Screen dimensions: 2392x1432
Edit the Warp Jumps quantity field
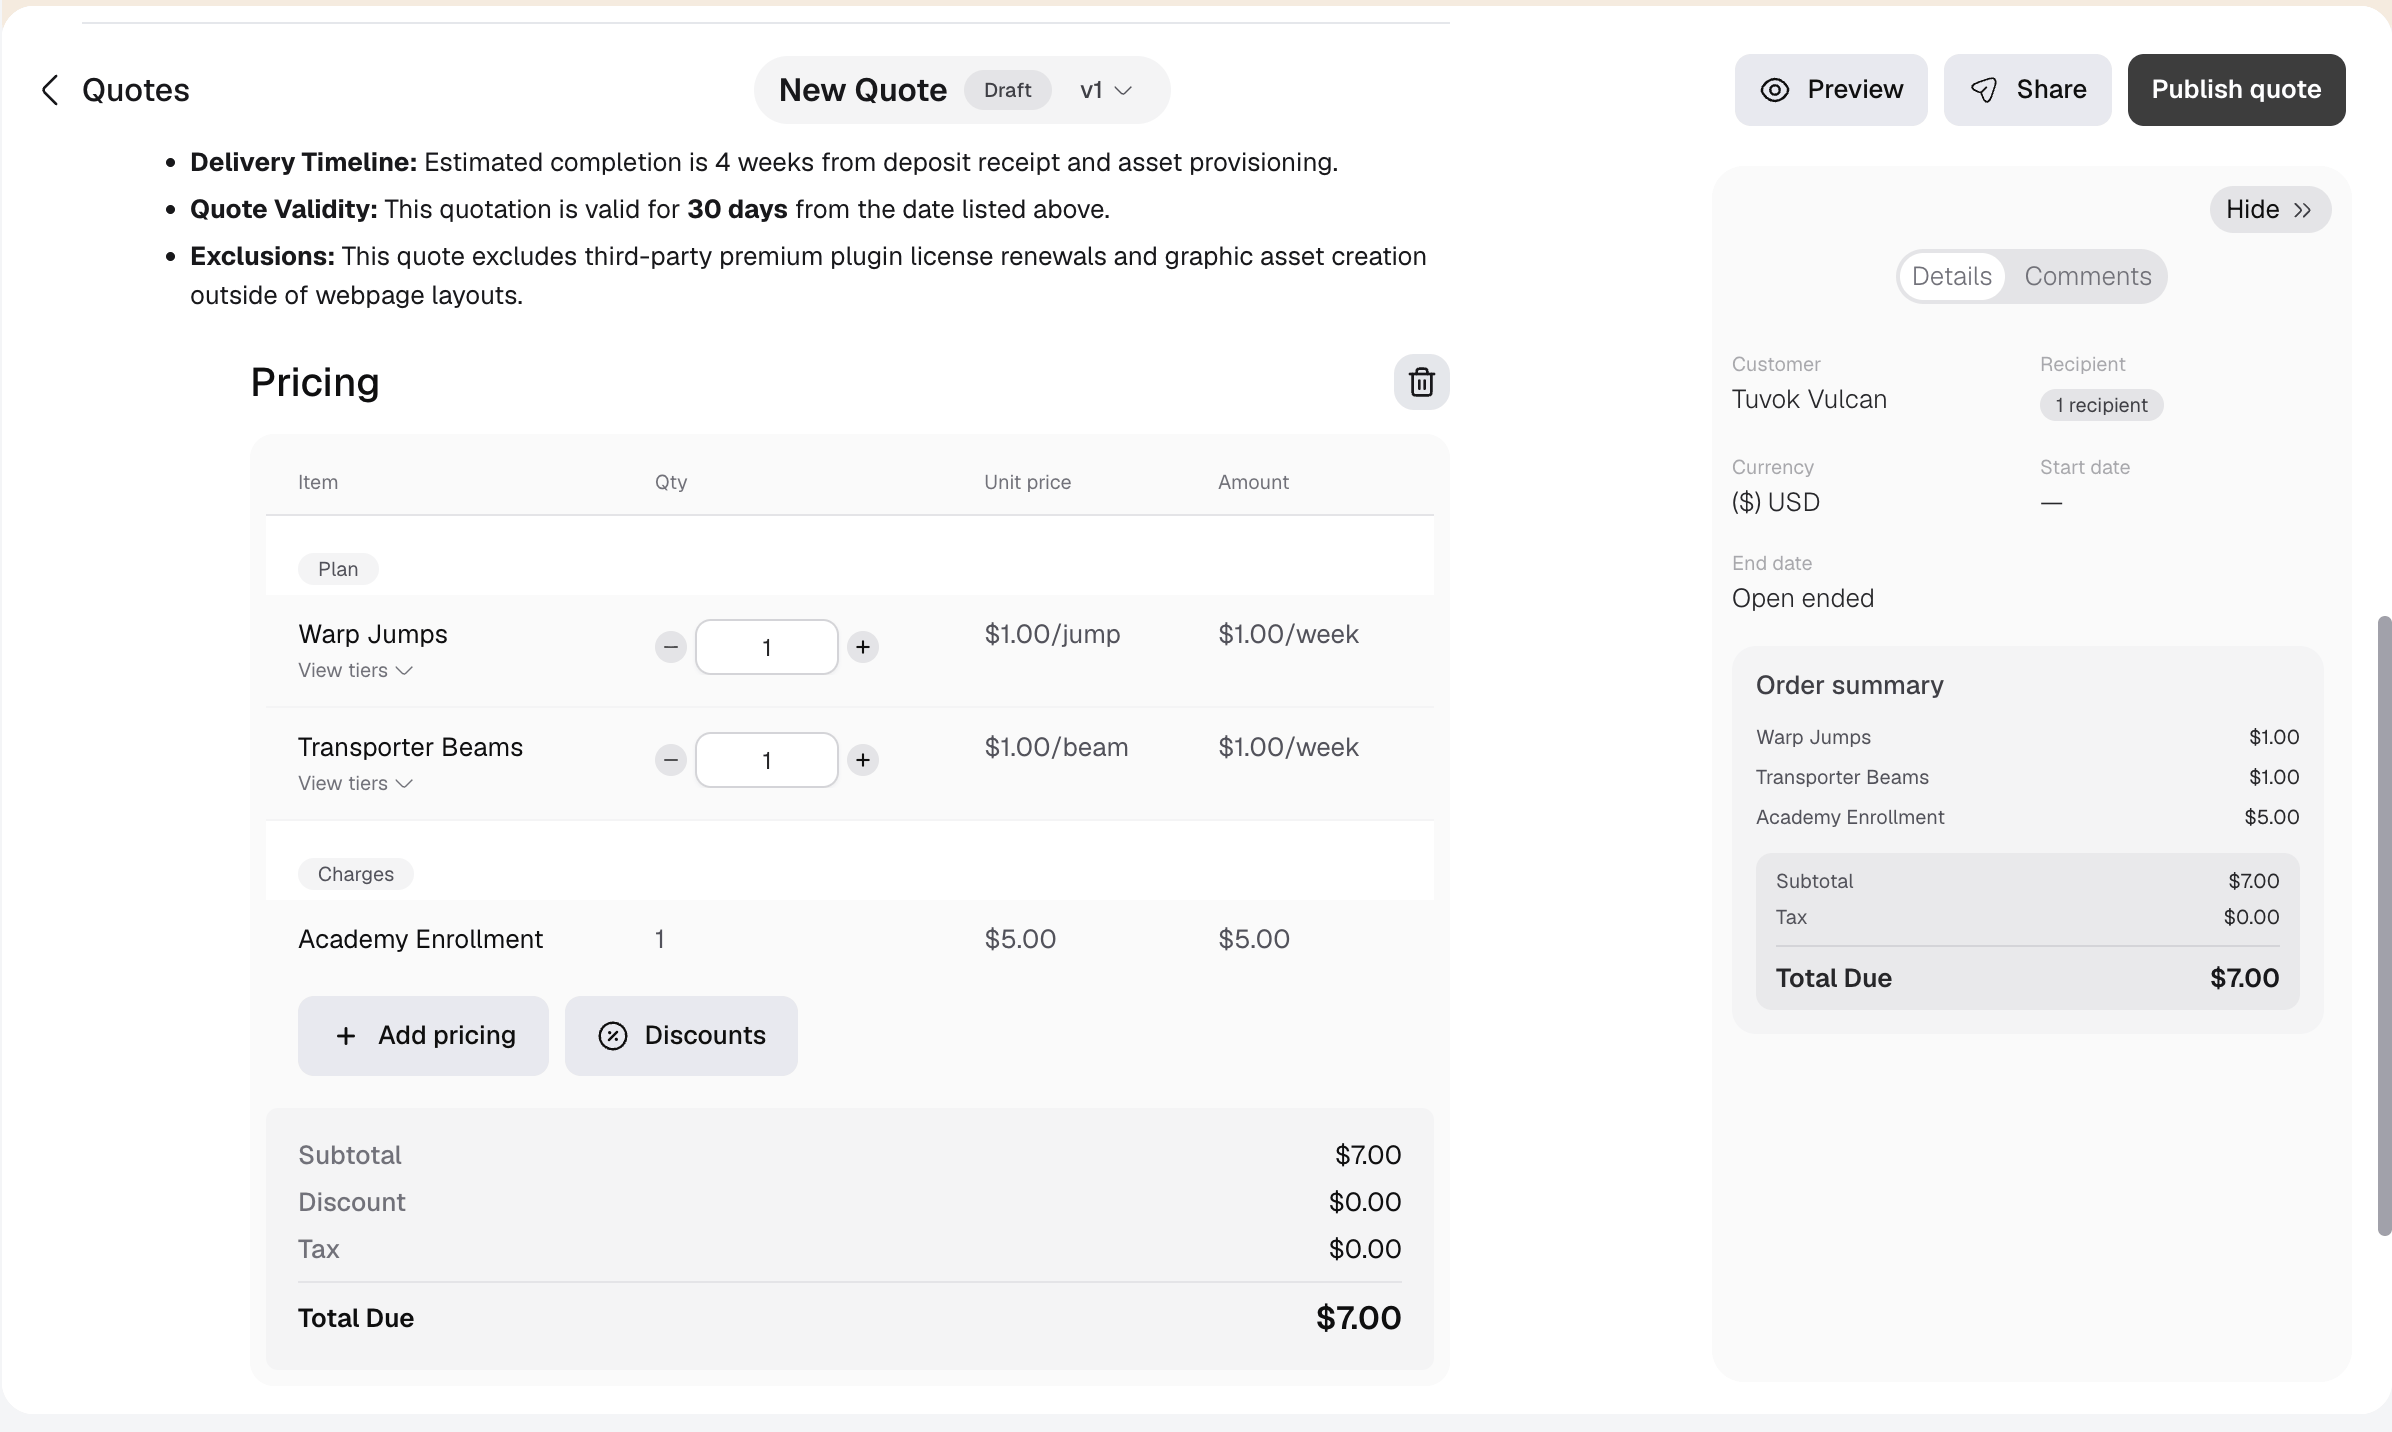tap(766, 647)
